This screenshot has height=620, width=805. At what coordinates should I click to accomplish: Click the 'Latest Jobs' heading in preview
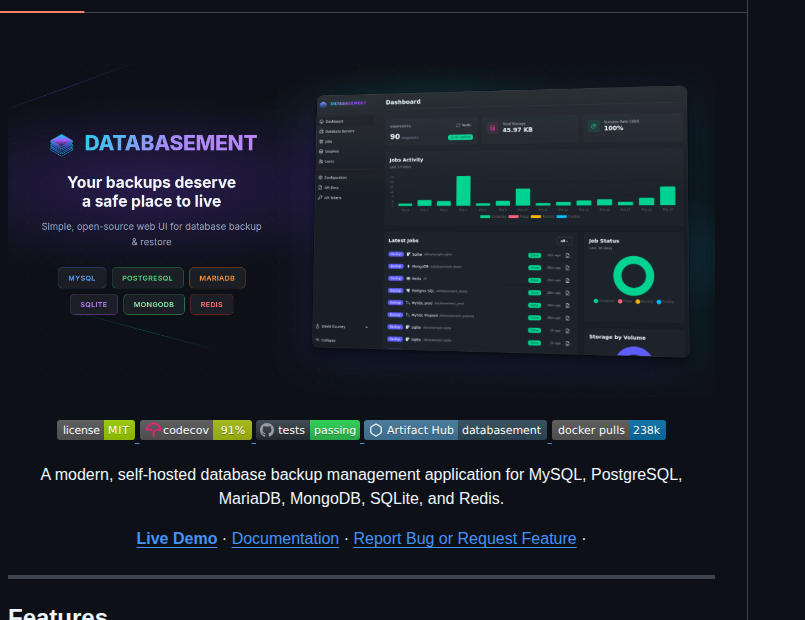pos(404,240)
